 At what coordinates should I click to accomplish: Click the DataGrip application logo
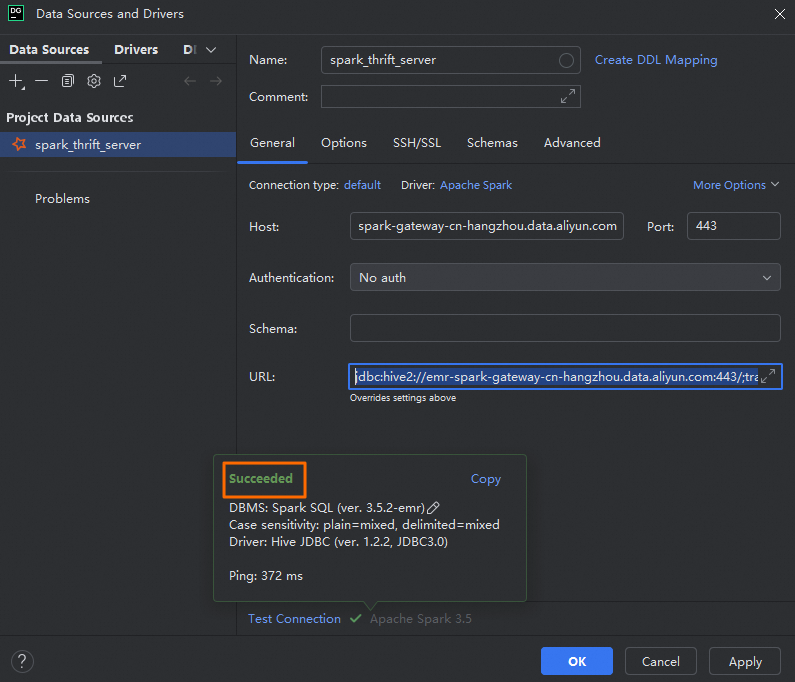(x=16, y=13)
